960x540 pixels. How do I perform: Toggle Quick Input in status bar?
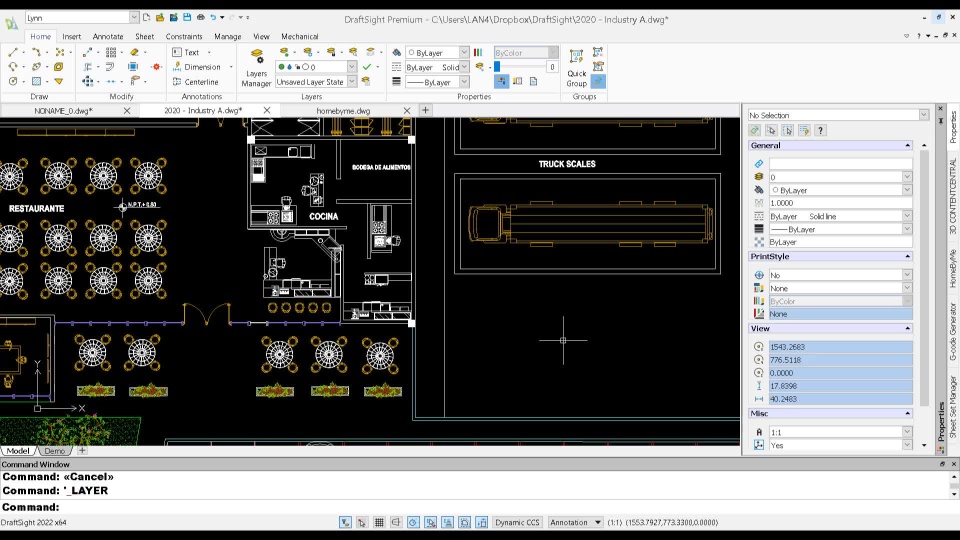pyautogui.click(x=482, y=522)
